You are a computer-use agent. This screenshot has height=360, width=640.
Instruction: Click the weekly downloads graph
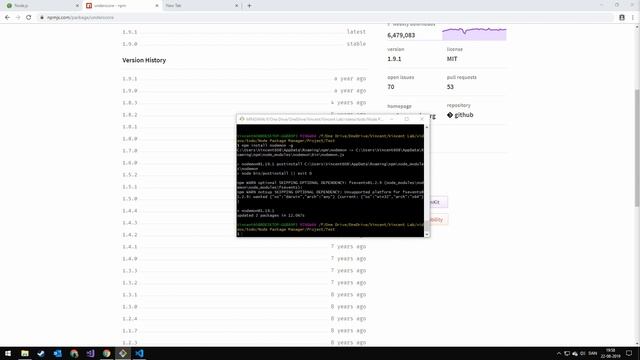(x=474, y=34)
